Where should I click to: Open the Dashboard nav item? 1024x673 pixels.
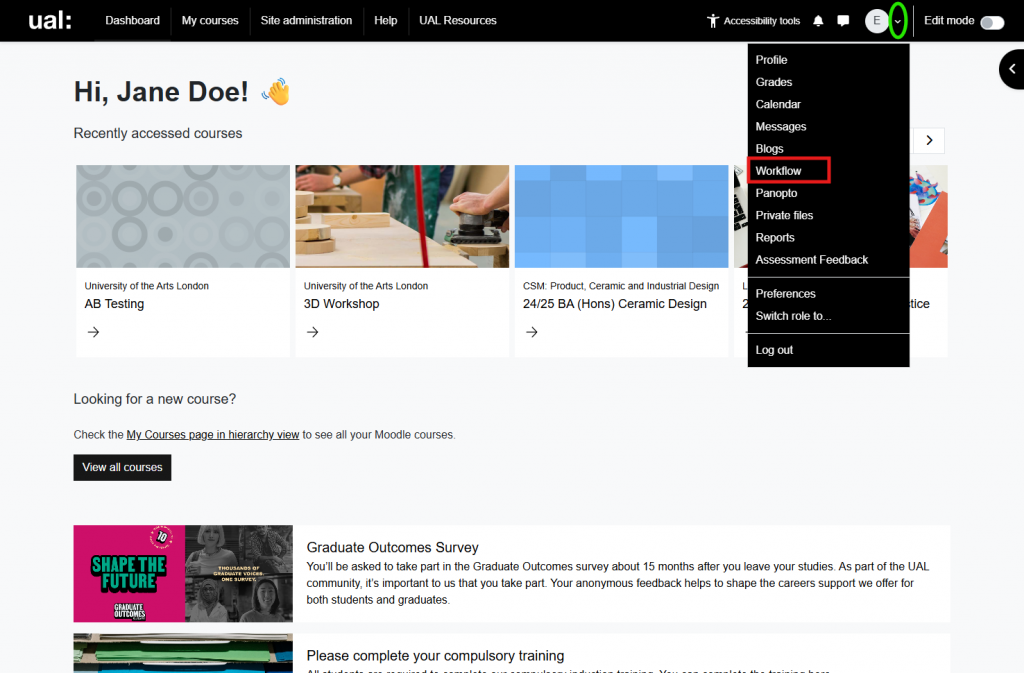[x=133, y=20]
